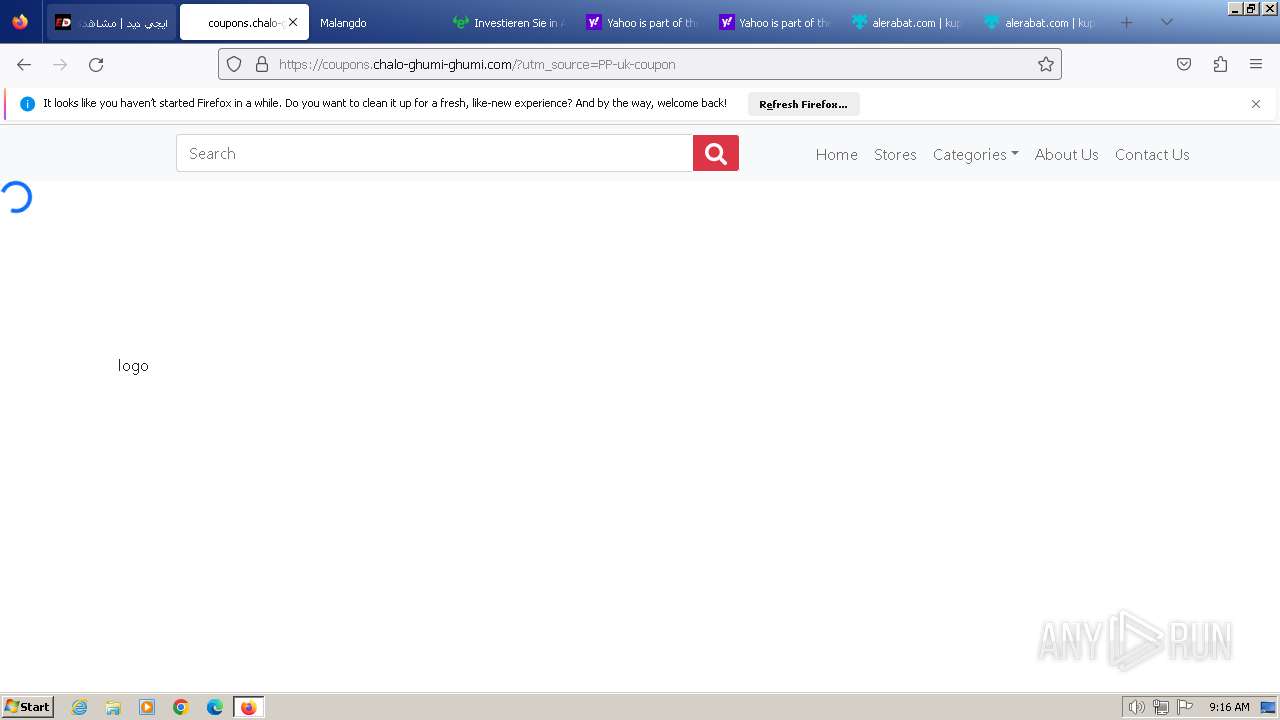Open Save to Pocket icon

[x=1184, y=64]
